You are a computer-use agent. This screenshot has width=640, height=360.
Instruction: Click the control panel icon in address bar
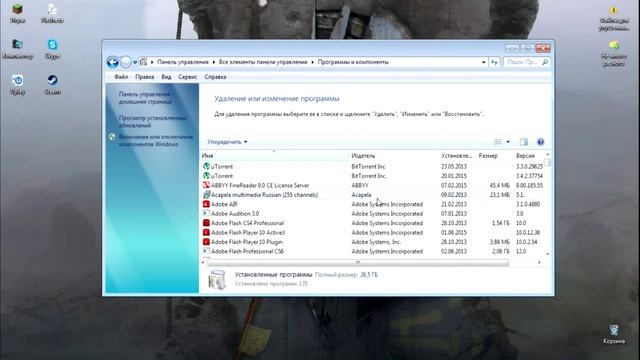click(143, 62)
